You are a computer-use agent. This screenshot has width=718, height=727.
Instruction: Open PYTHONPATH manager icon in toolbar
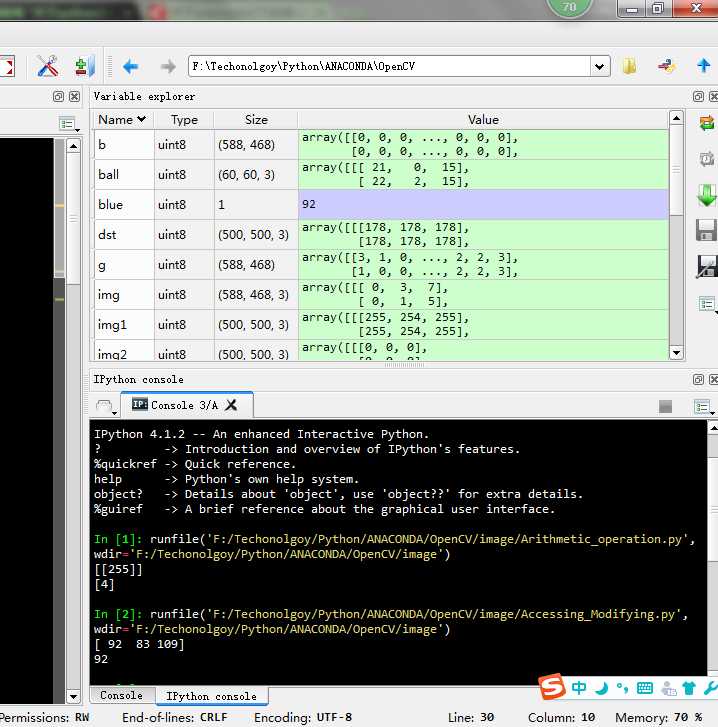tap(84, 66)
